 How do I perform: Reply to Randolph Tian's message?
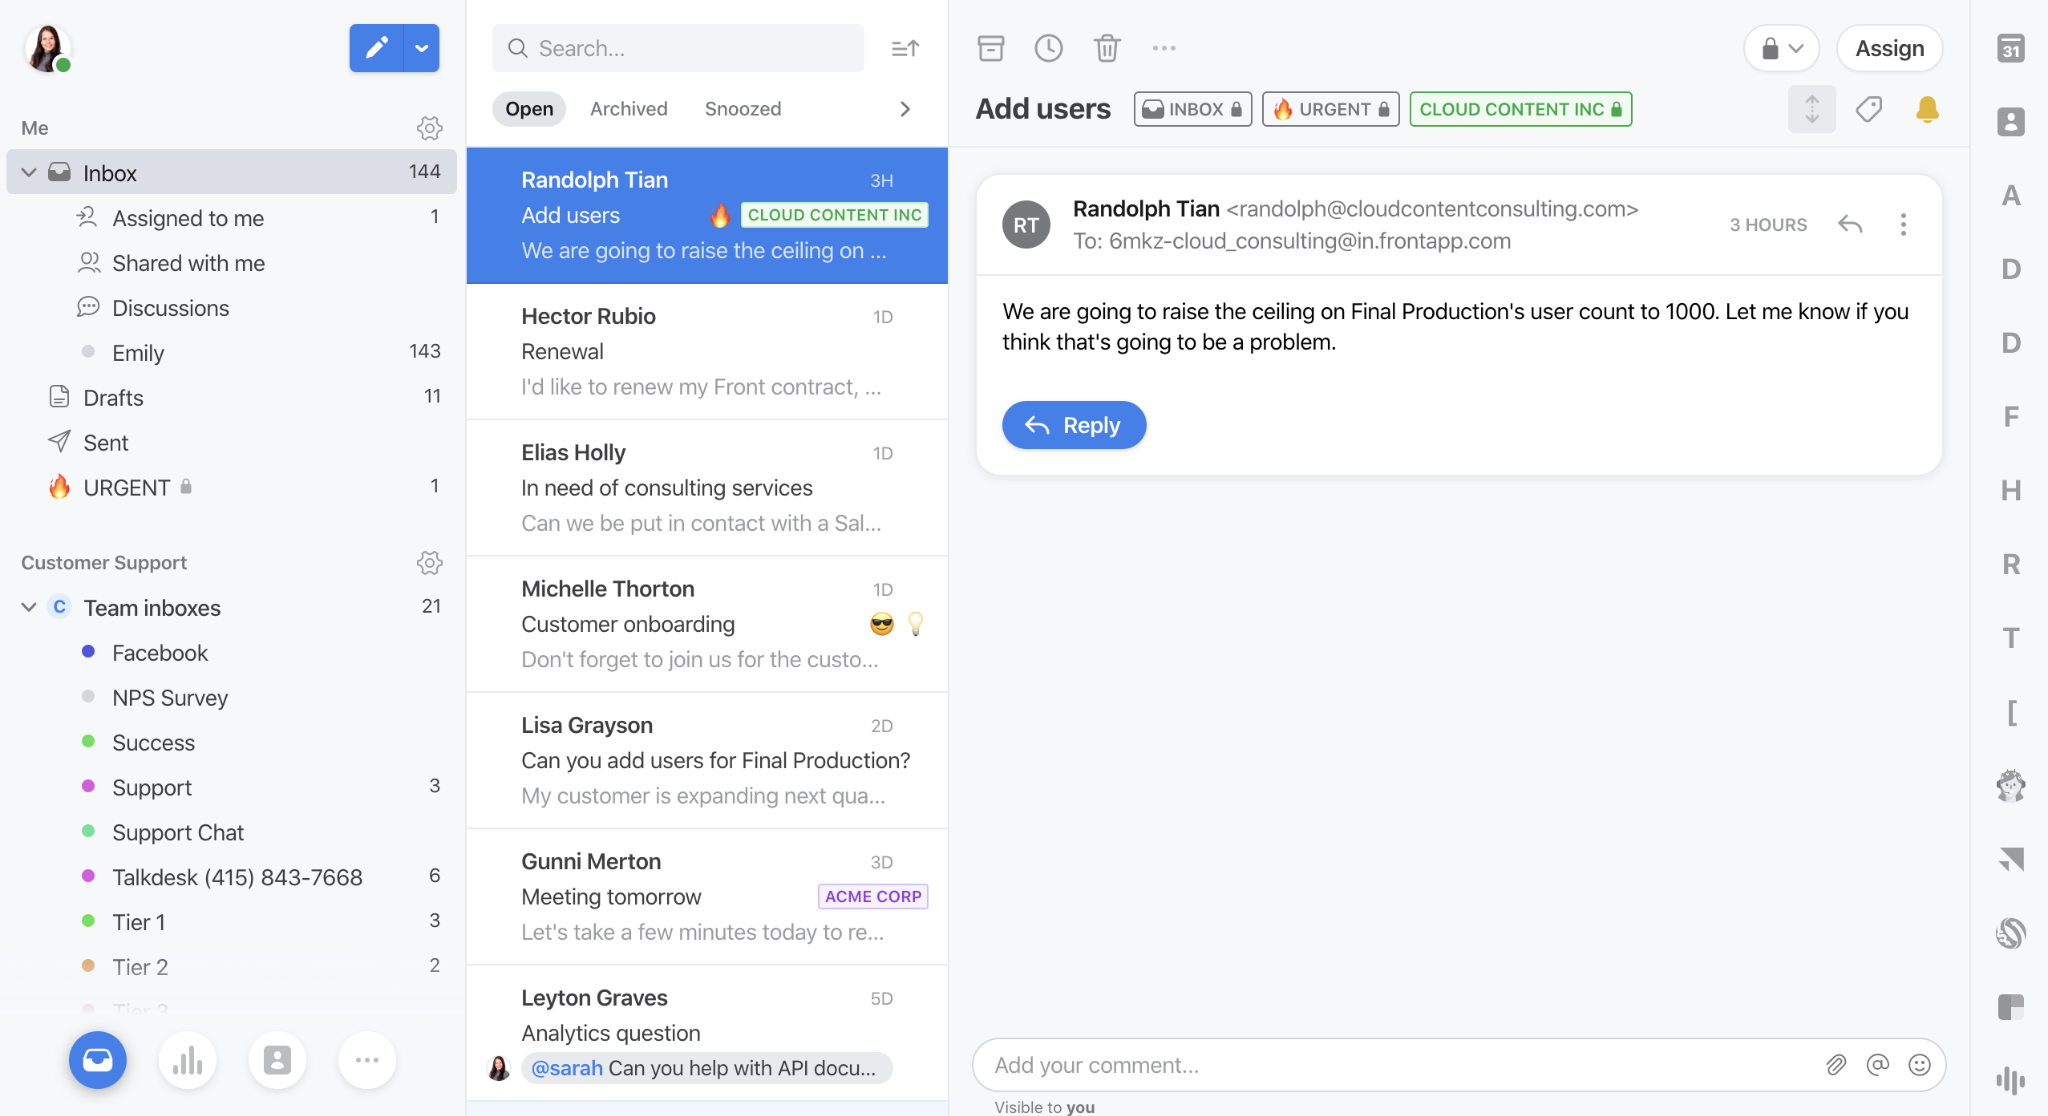pos(1073,424)
